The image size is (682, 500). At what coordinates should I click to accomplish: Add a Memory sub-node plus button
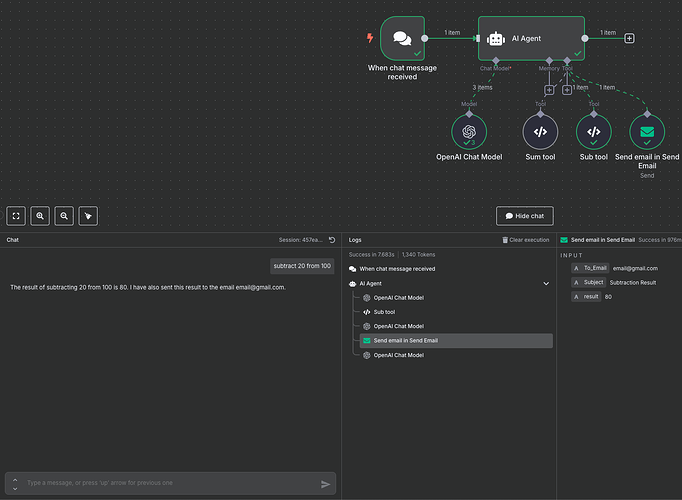tap(549, 90)
